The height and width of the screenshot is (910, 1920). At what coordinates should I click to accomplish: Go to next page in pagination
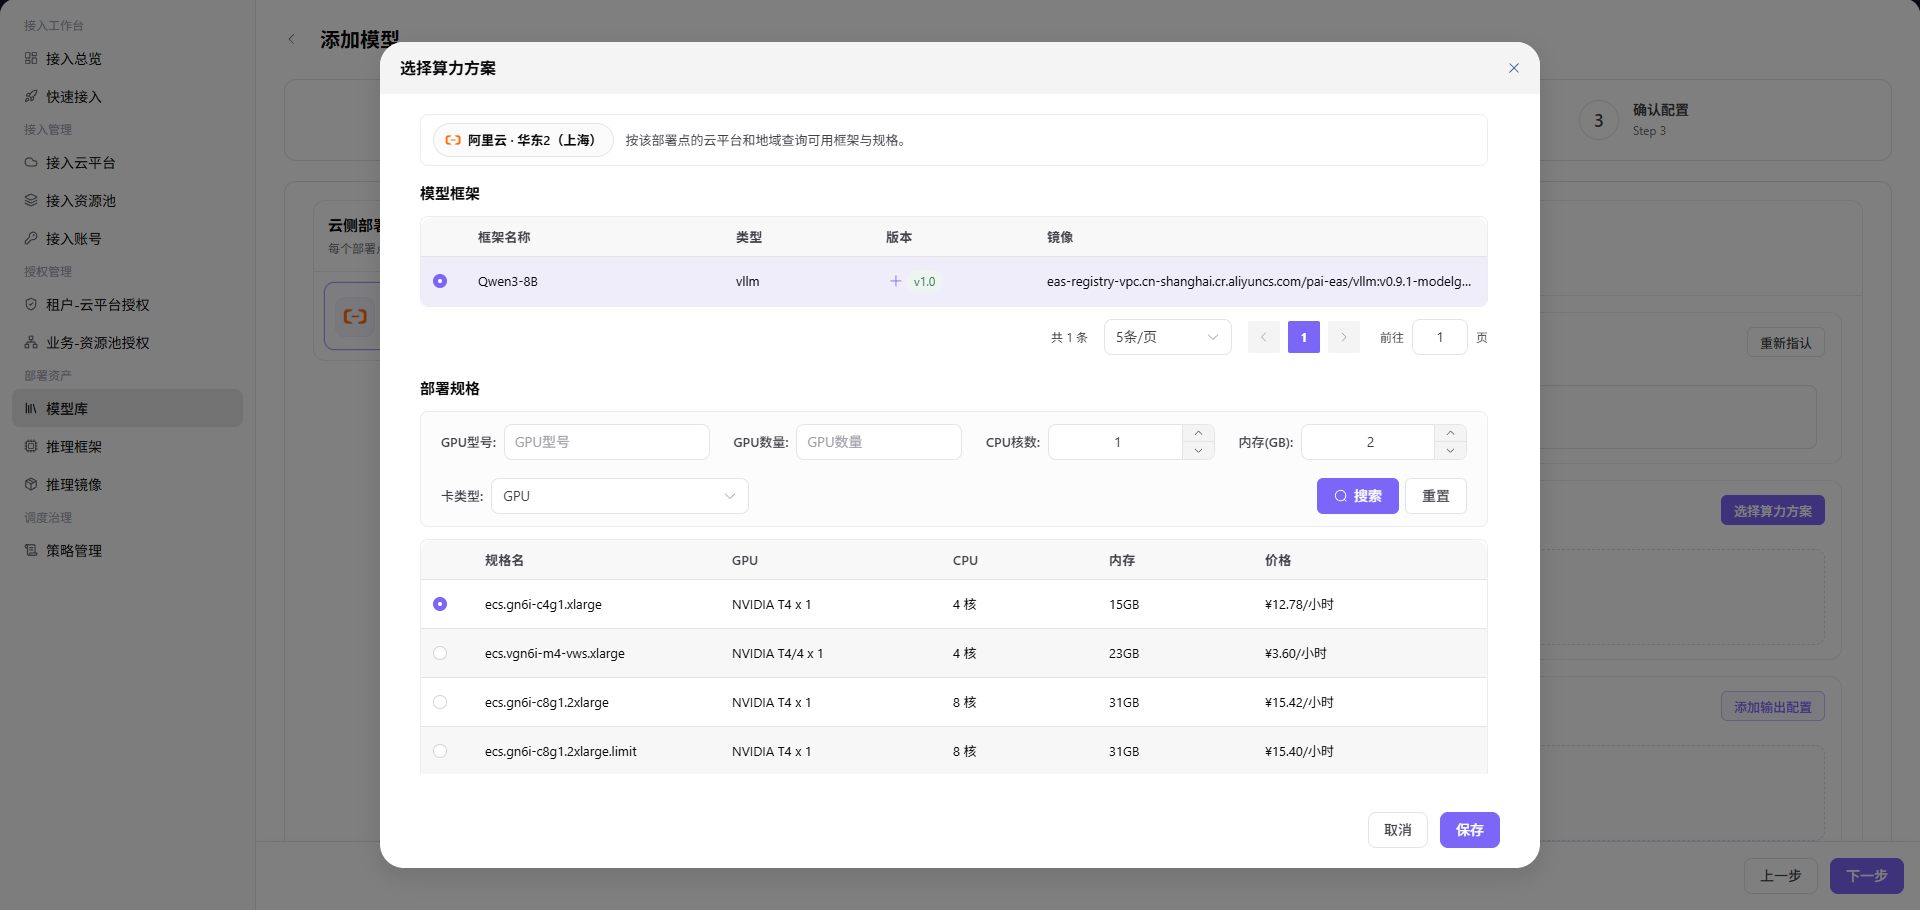click(x=1344, y=337)
